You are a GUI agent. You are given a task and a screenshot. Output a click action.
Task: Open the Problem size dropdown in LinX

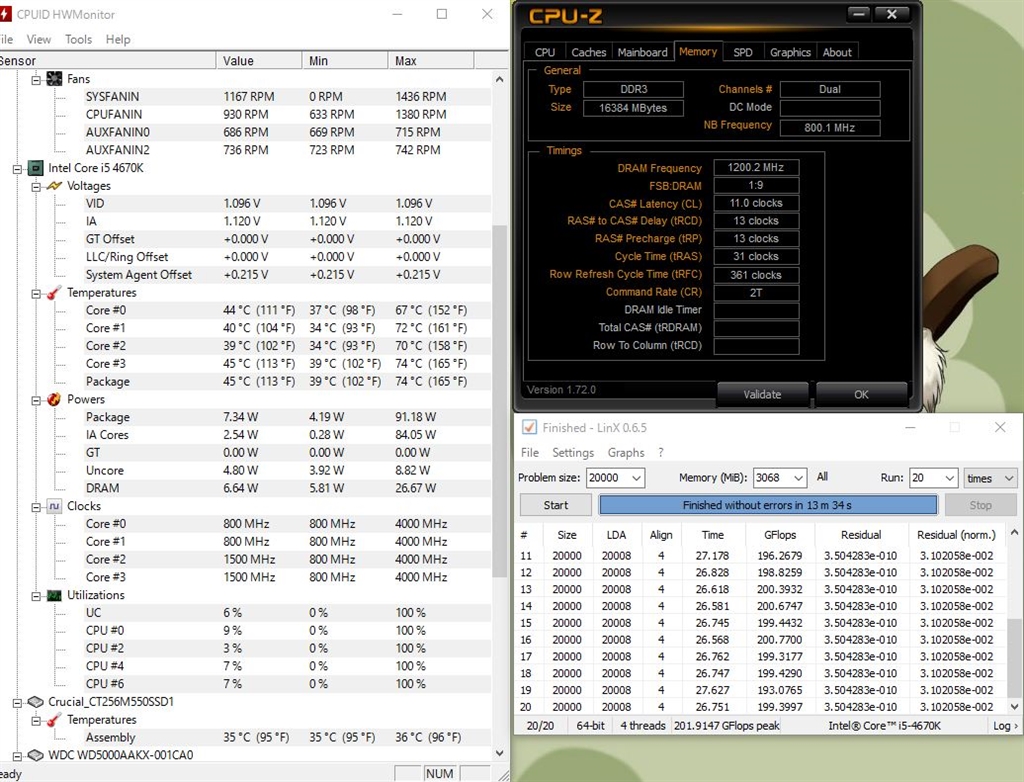636,478
